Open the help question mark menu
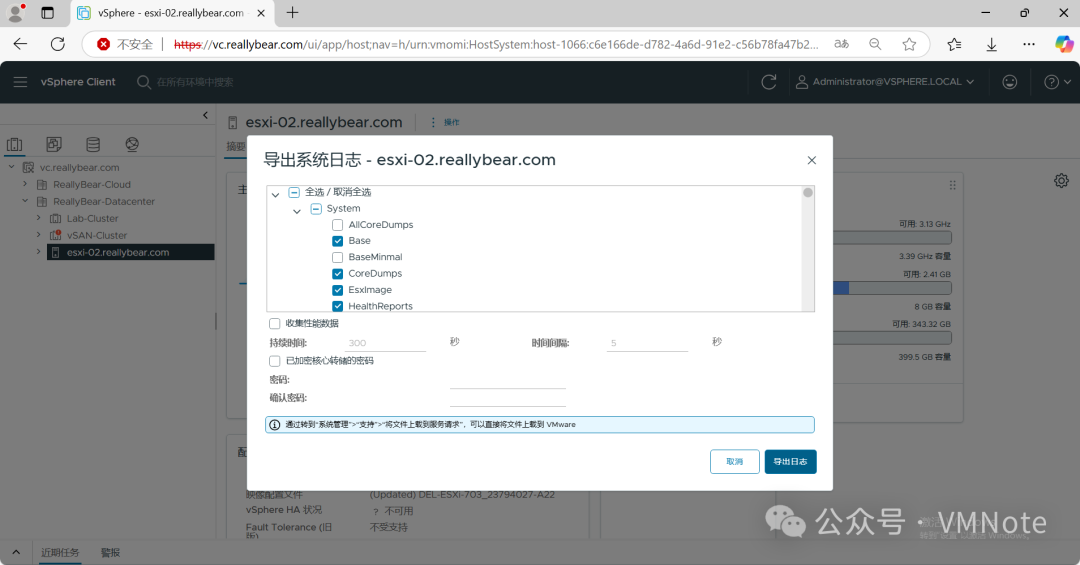Image resolution: width=1080 pixels, height=565 pixels. point(1057,82)
